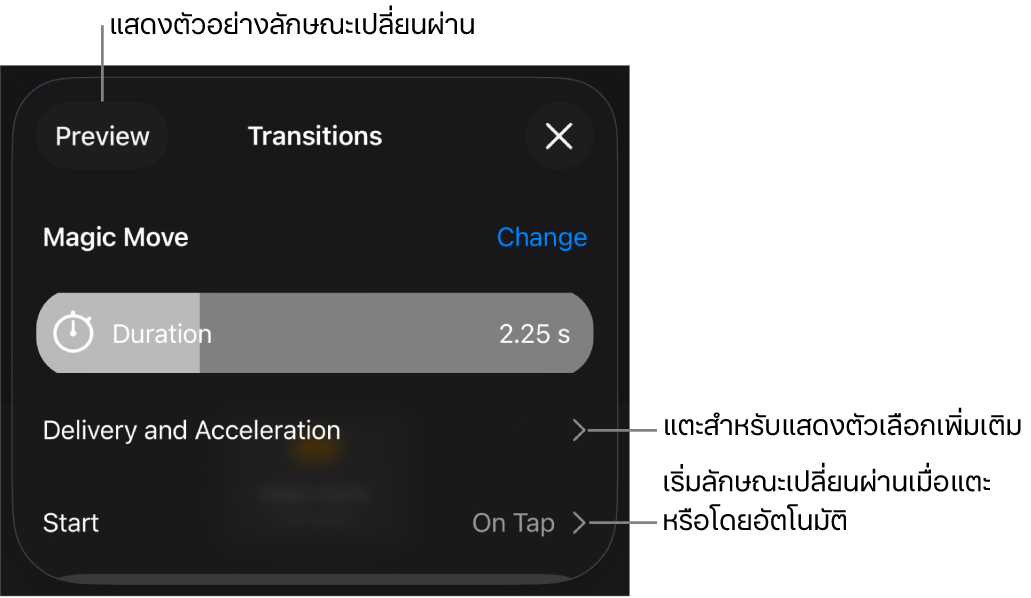
Task: Open the Start options chevron
Action: [x=579, y=523]
